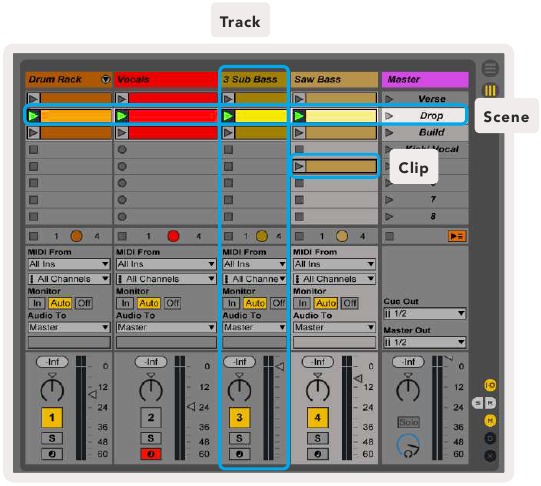
Task: Set Vocals monitor to Auto
Action: (x=149, y=303)
